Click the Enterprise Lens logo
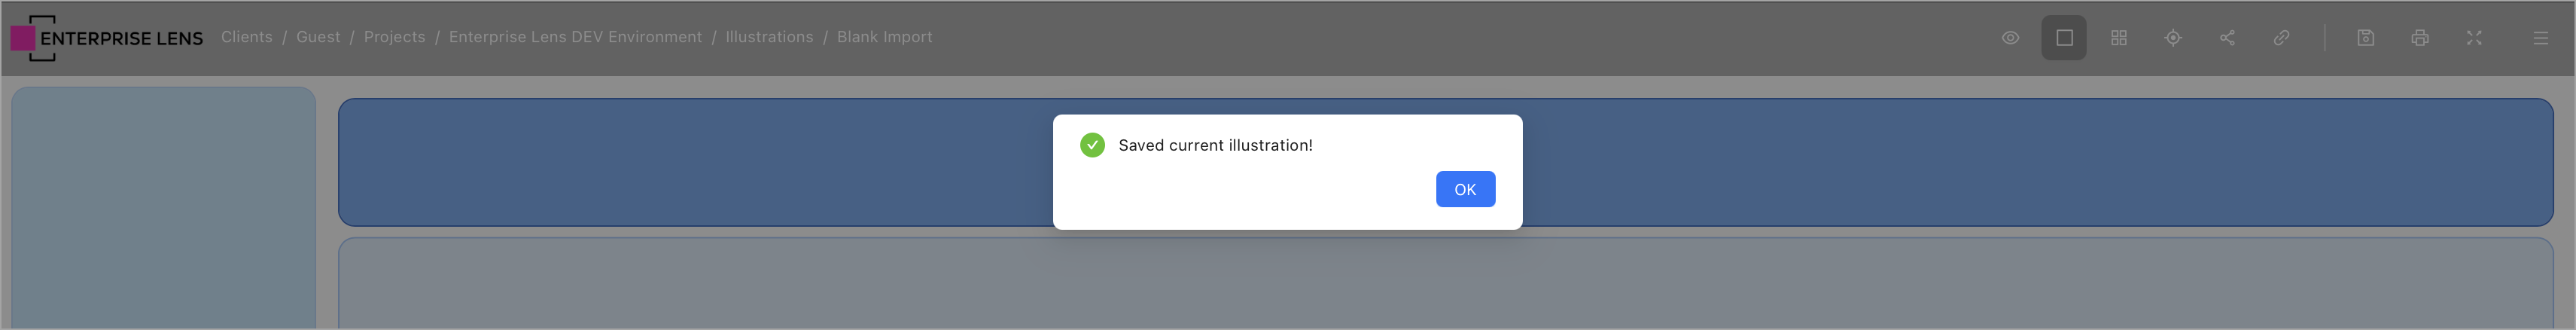 point(107,38)
